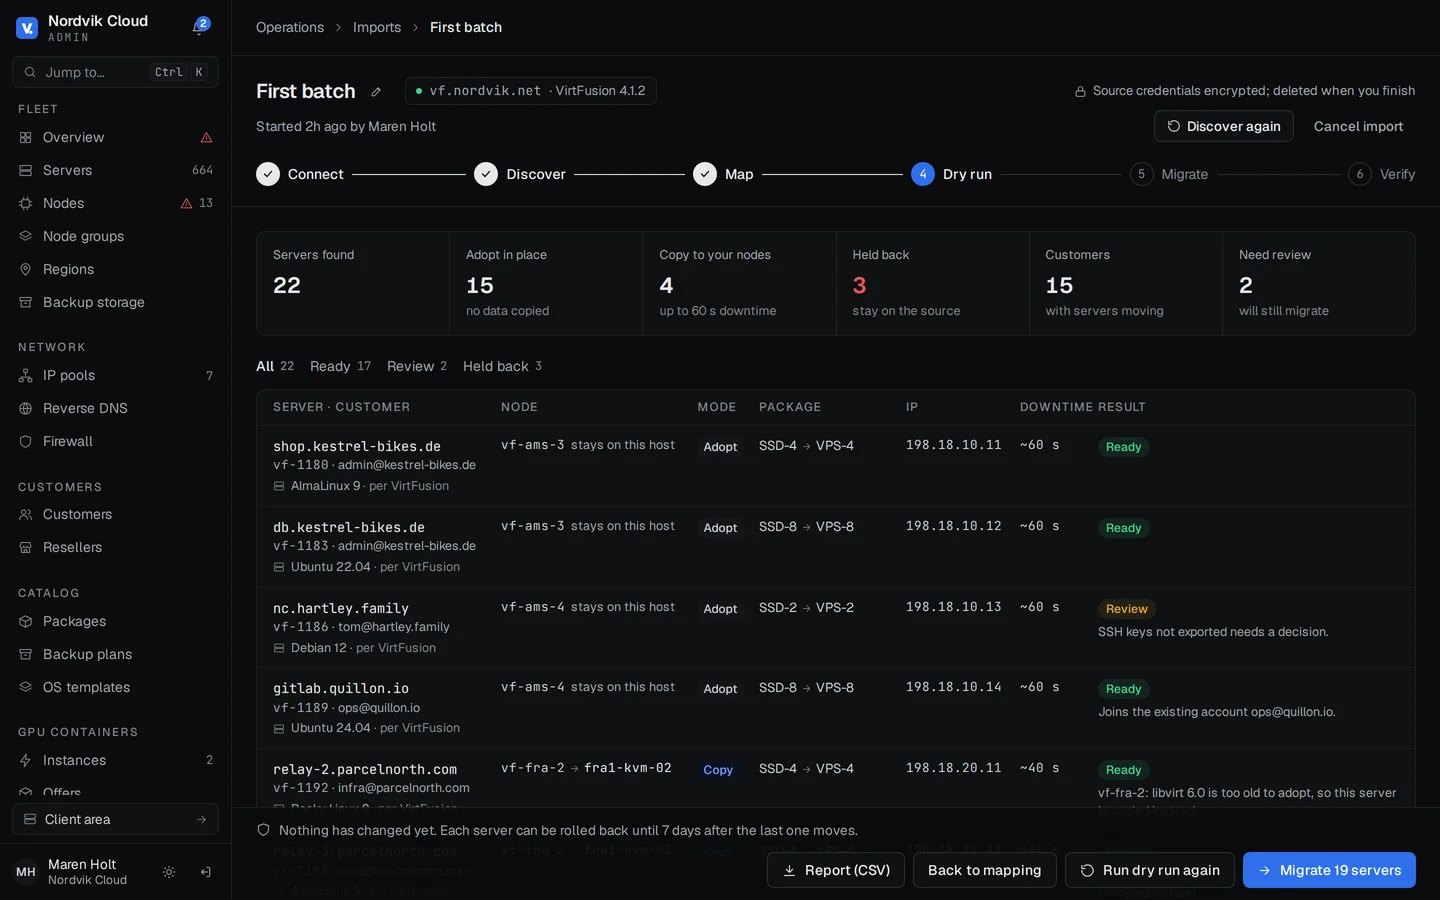Click the Reverse DNS globe icon
This screenshot has width=1440, height=900.
[x=26, y=408]
